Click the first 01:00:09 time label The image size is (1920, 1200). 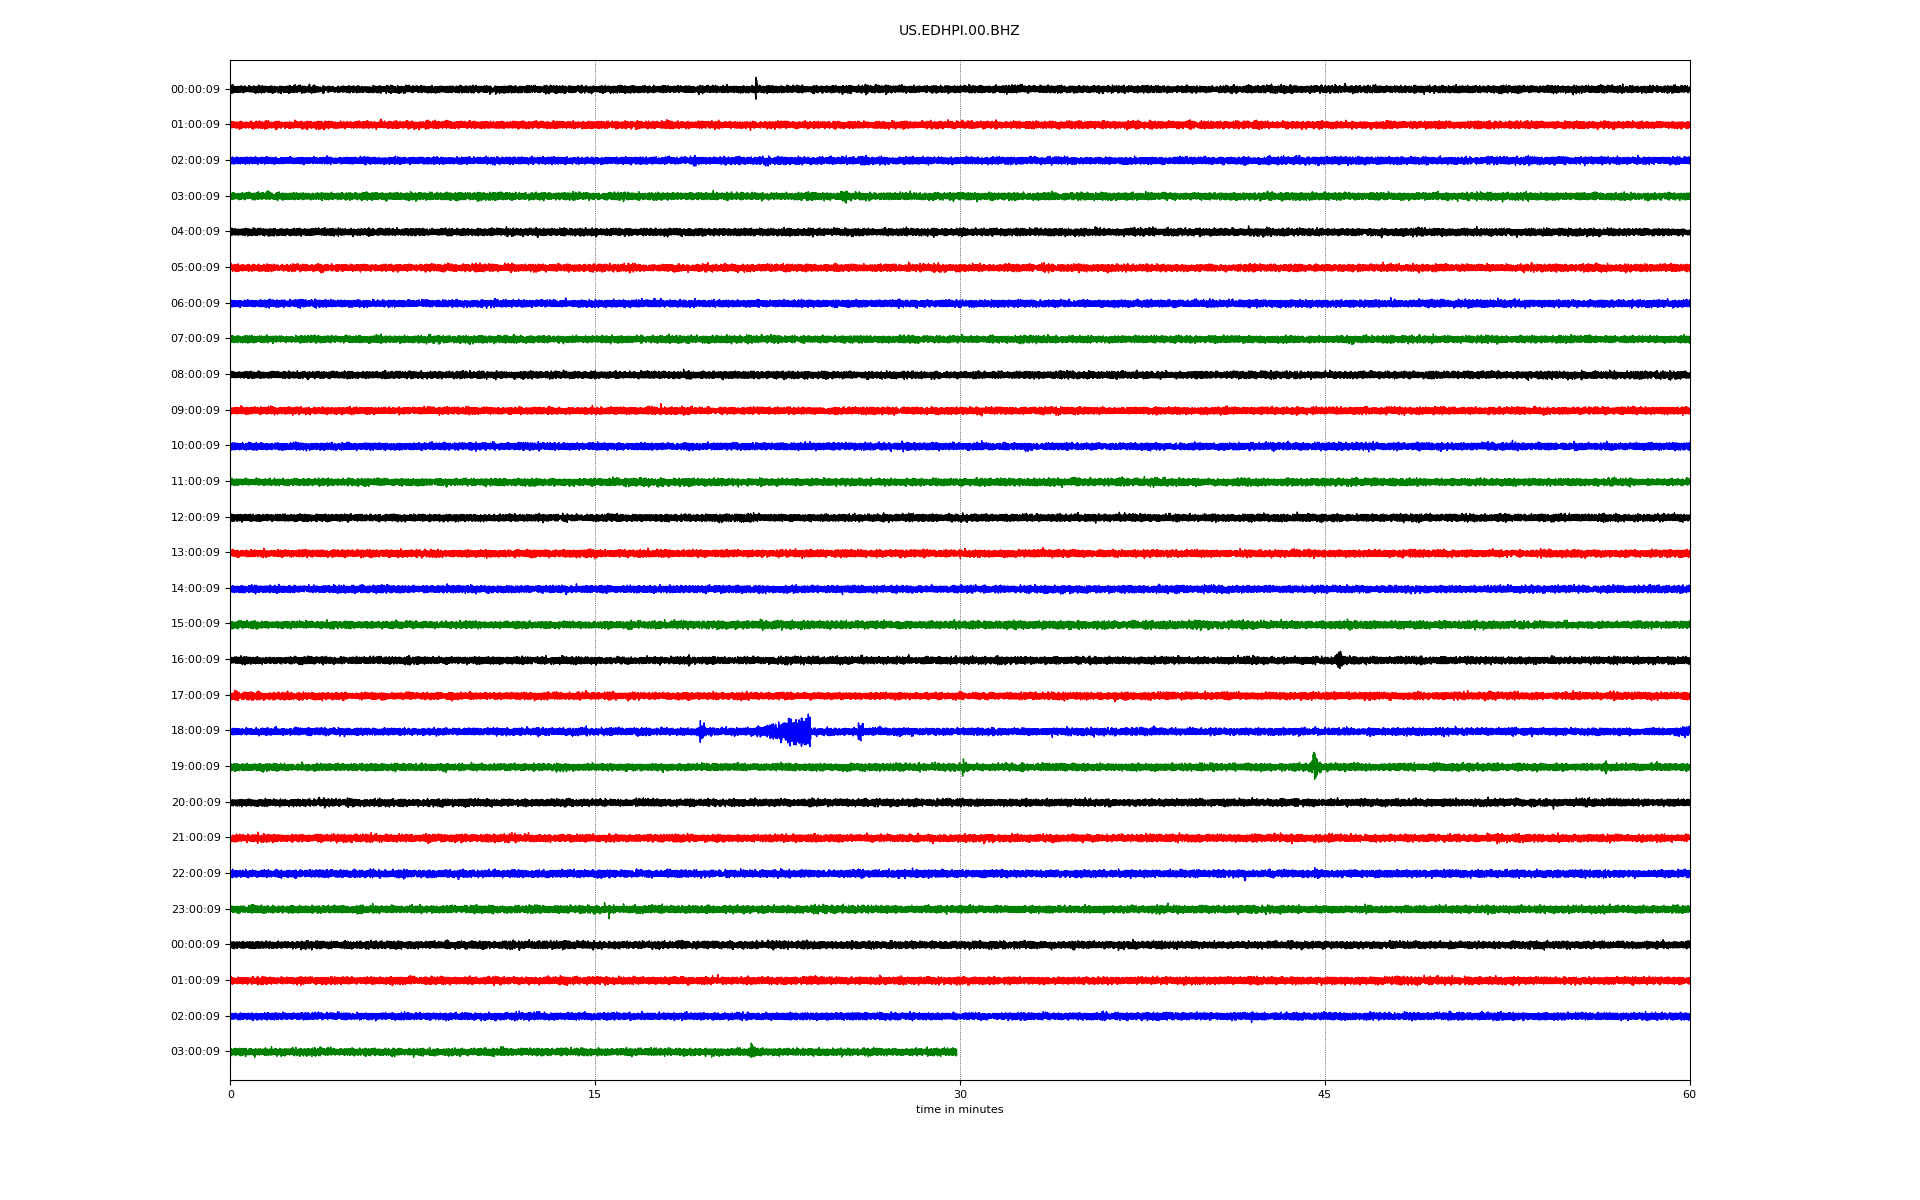click(195, 125)
